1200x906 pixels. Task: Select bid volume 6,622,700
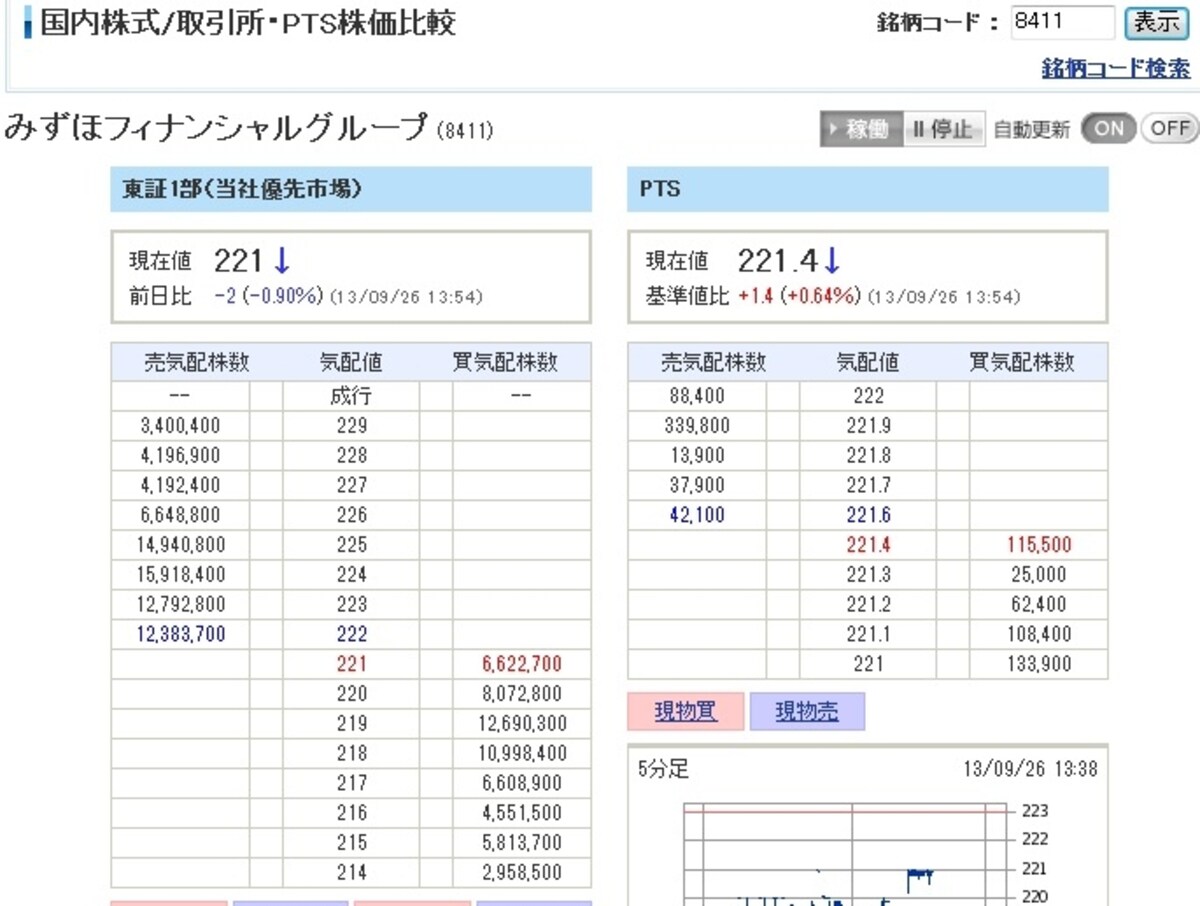click(522, 664)
